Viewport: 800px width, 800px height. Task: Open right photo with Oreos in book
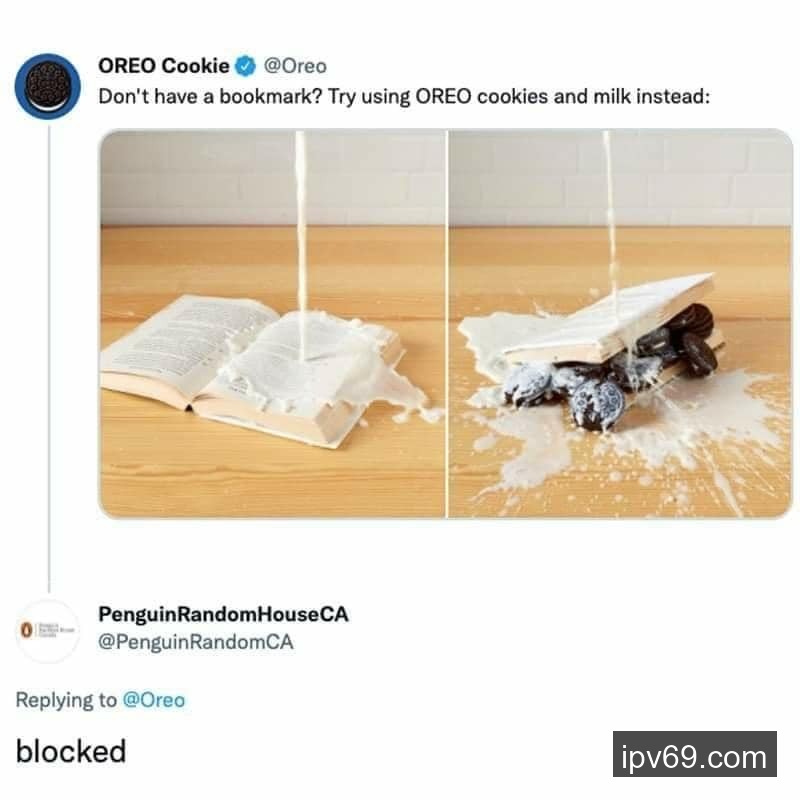(x=620, y=324)
